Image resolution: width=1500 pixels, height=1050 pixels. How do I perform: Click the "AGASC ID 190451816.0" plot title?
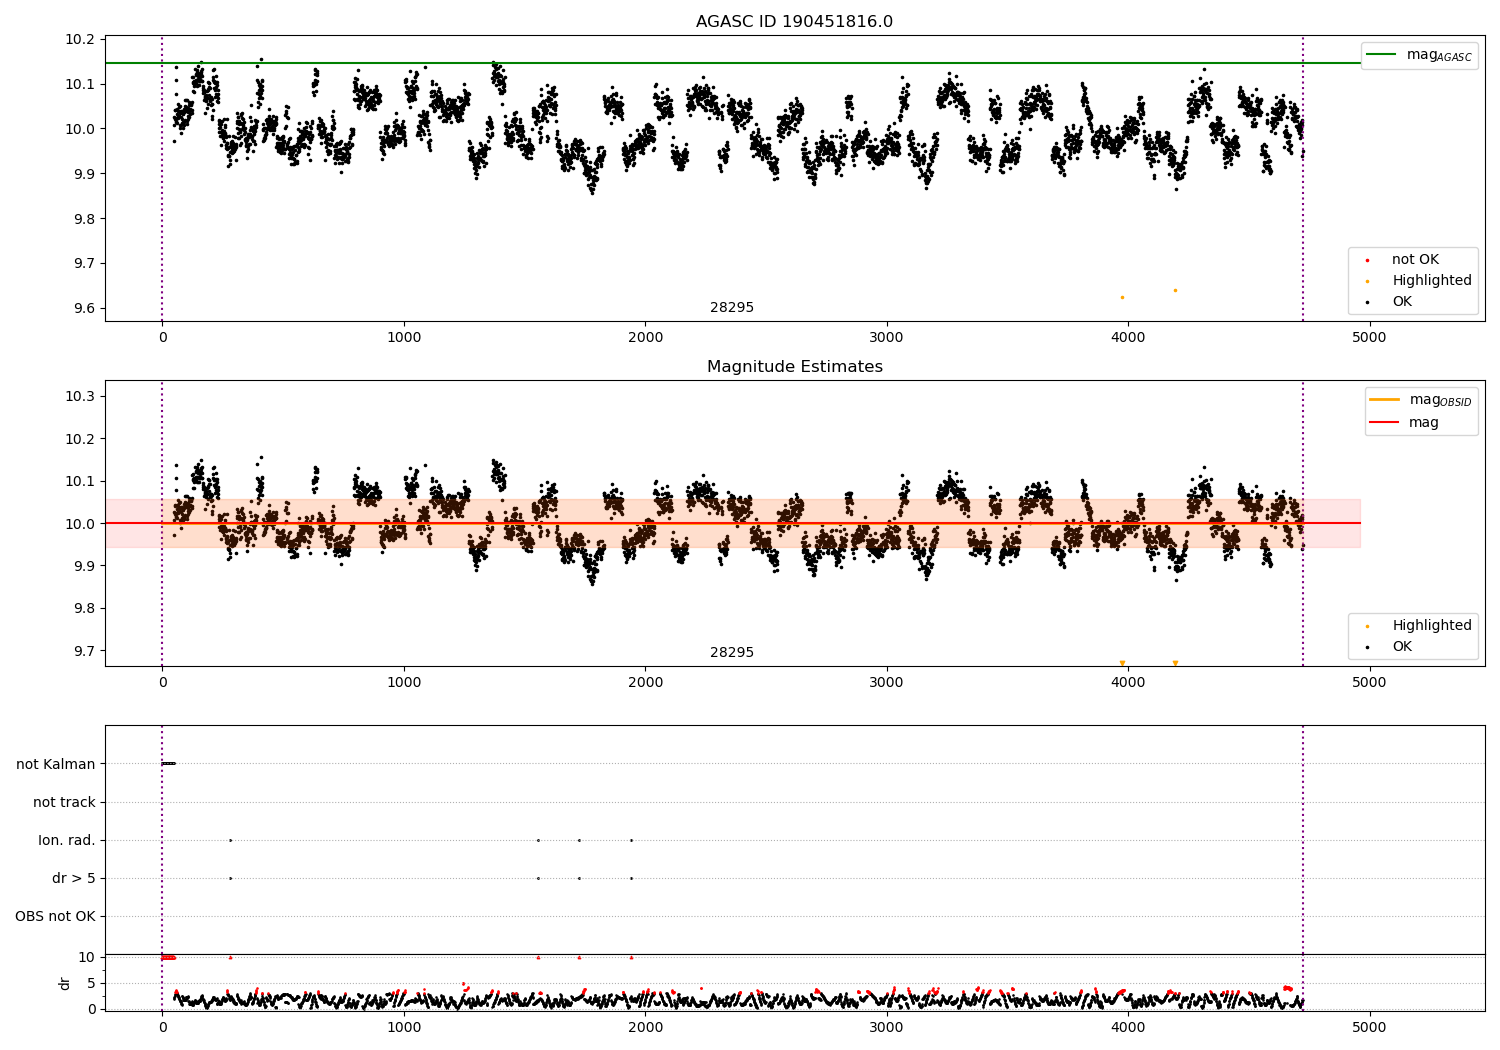pyautogui.click(x=794, y=22)
